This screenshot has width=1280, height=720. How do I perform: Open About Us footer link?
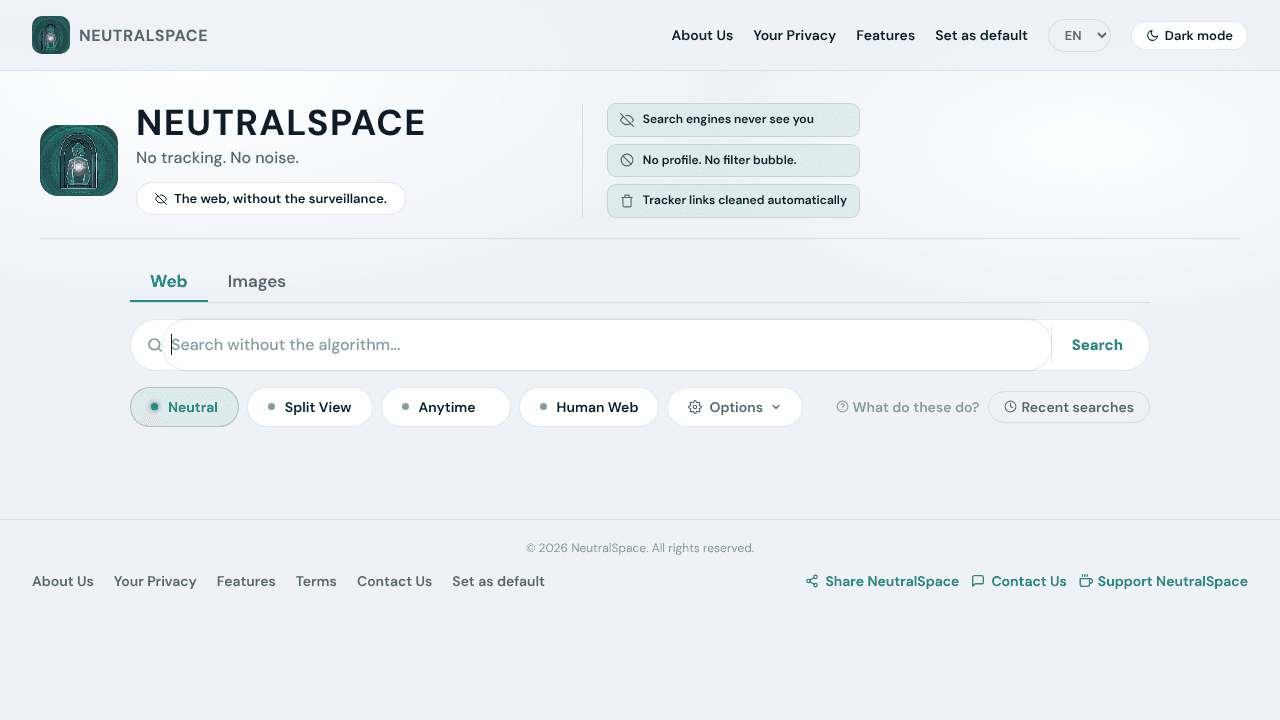point(63,581)
